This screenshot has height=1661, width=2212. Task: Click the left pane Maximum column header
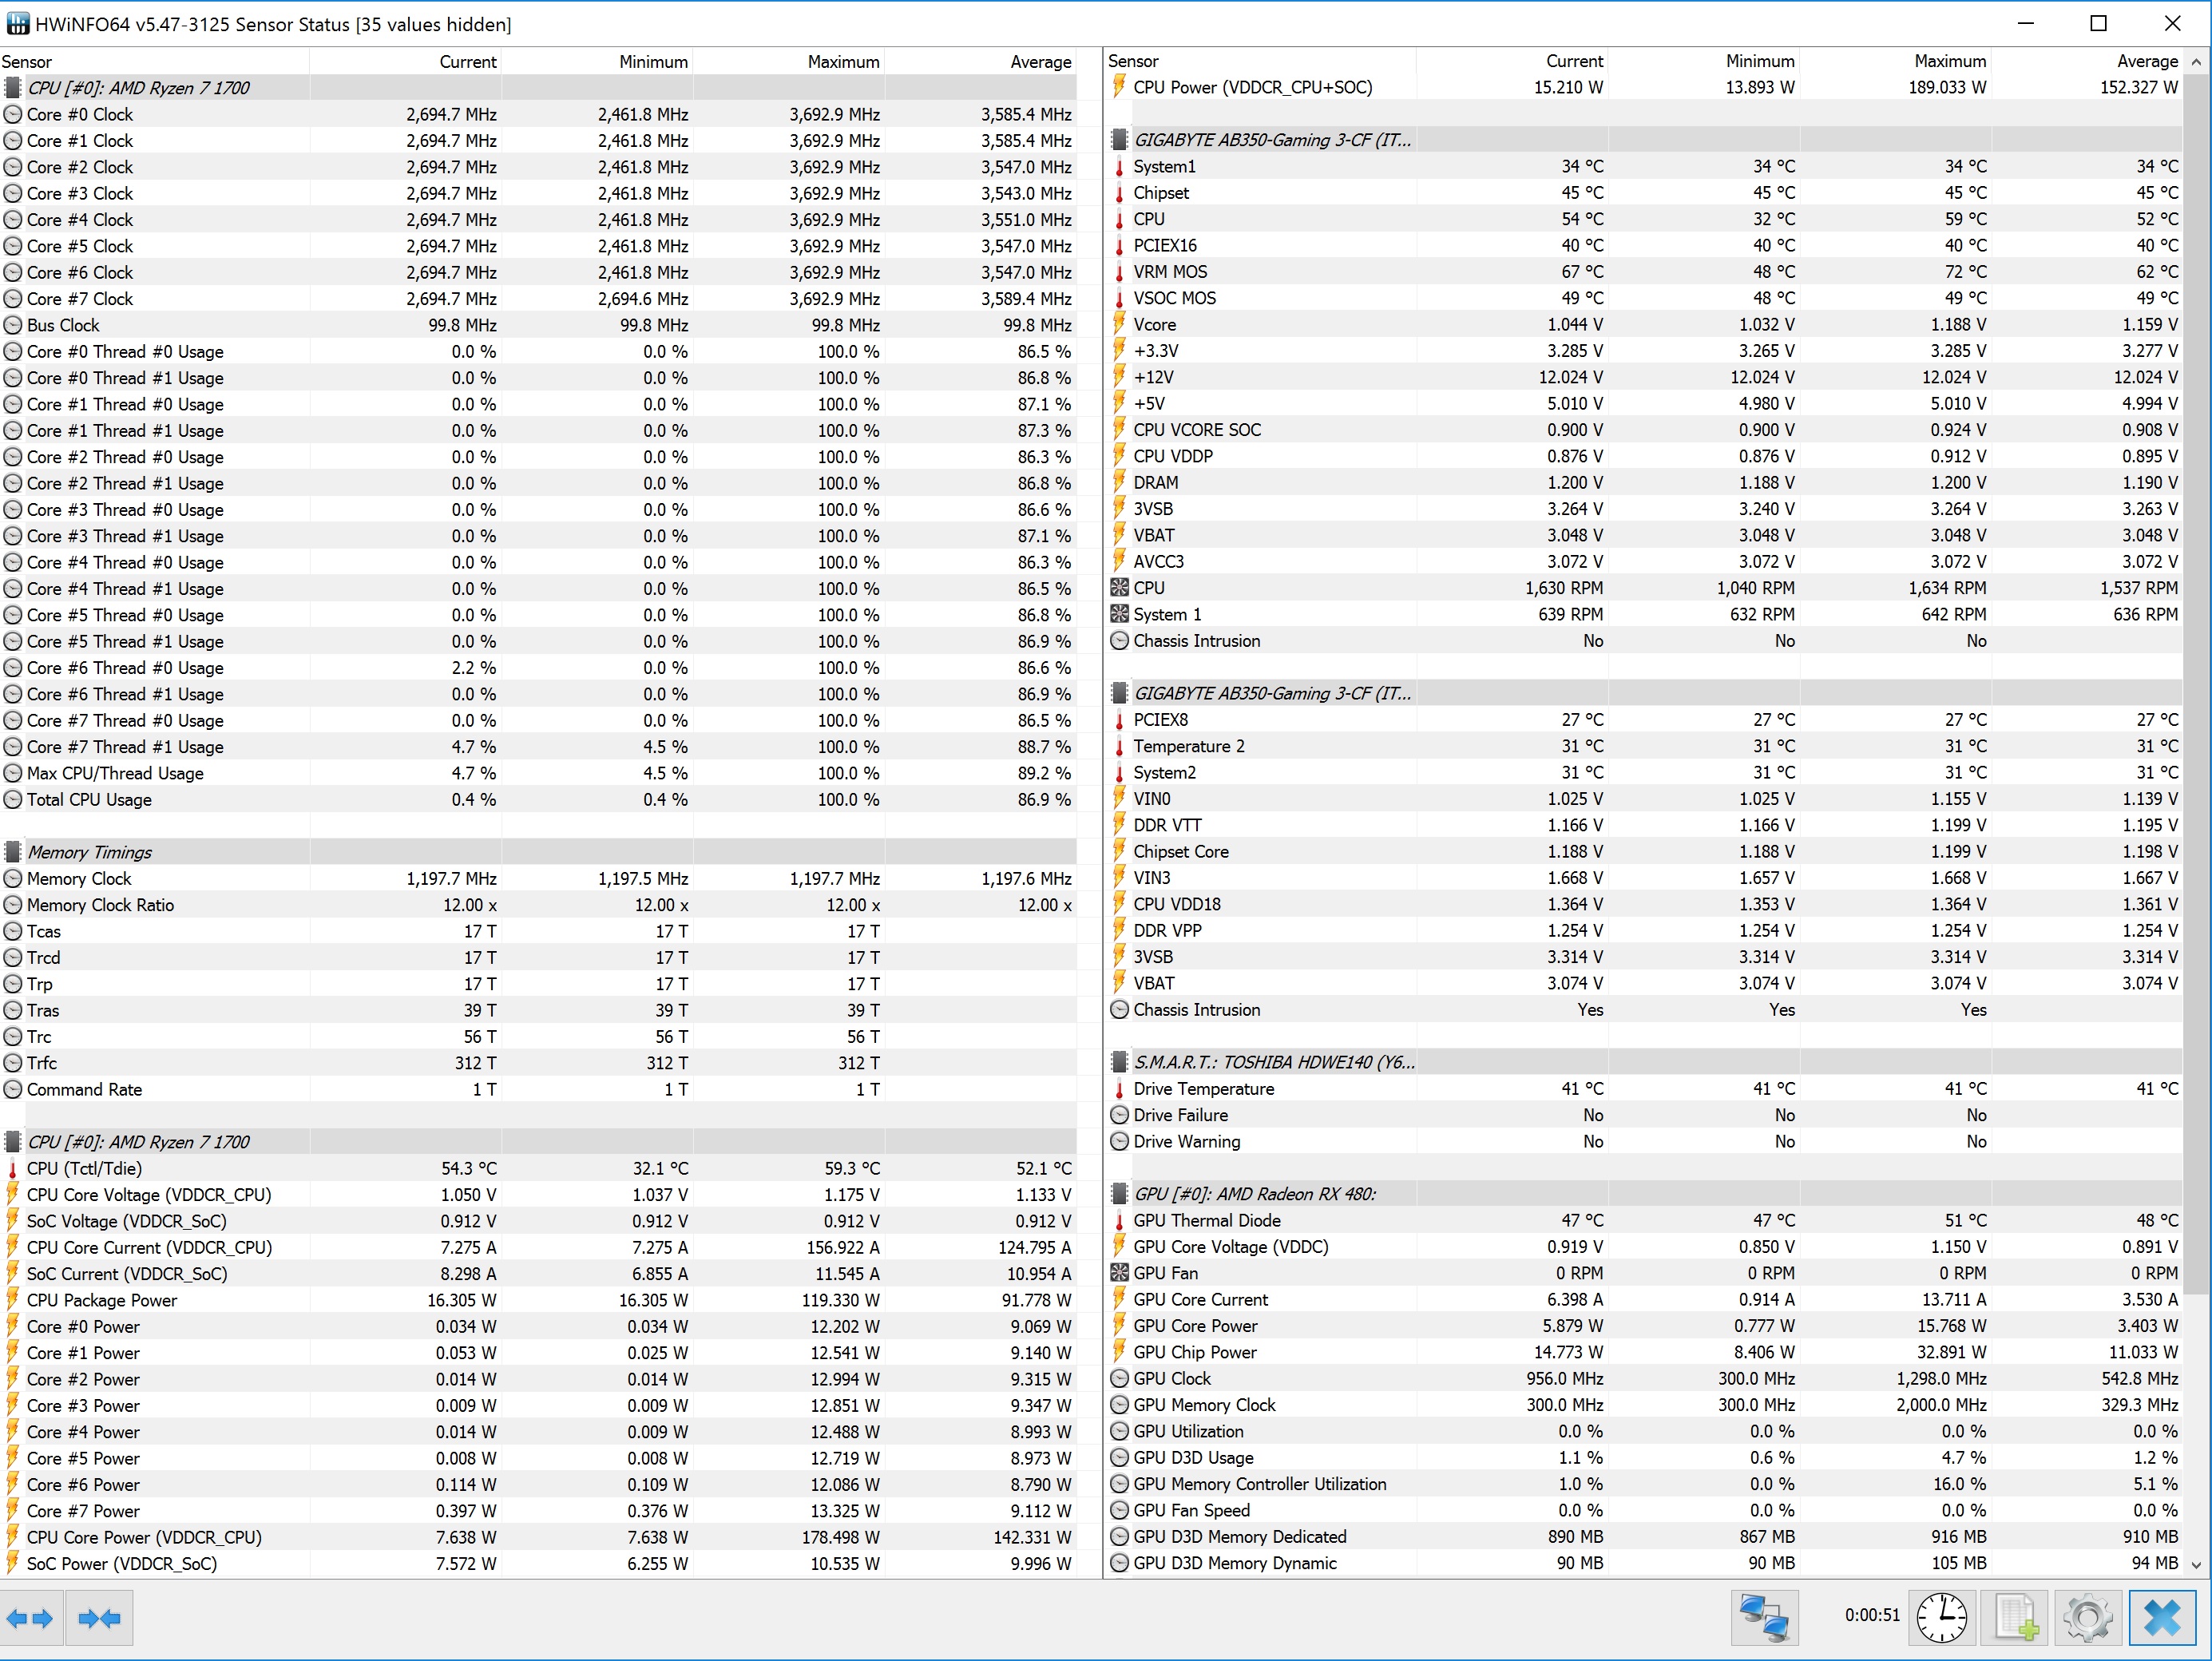coord(843,62)
